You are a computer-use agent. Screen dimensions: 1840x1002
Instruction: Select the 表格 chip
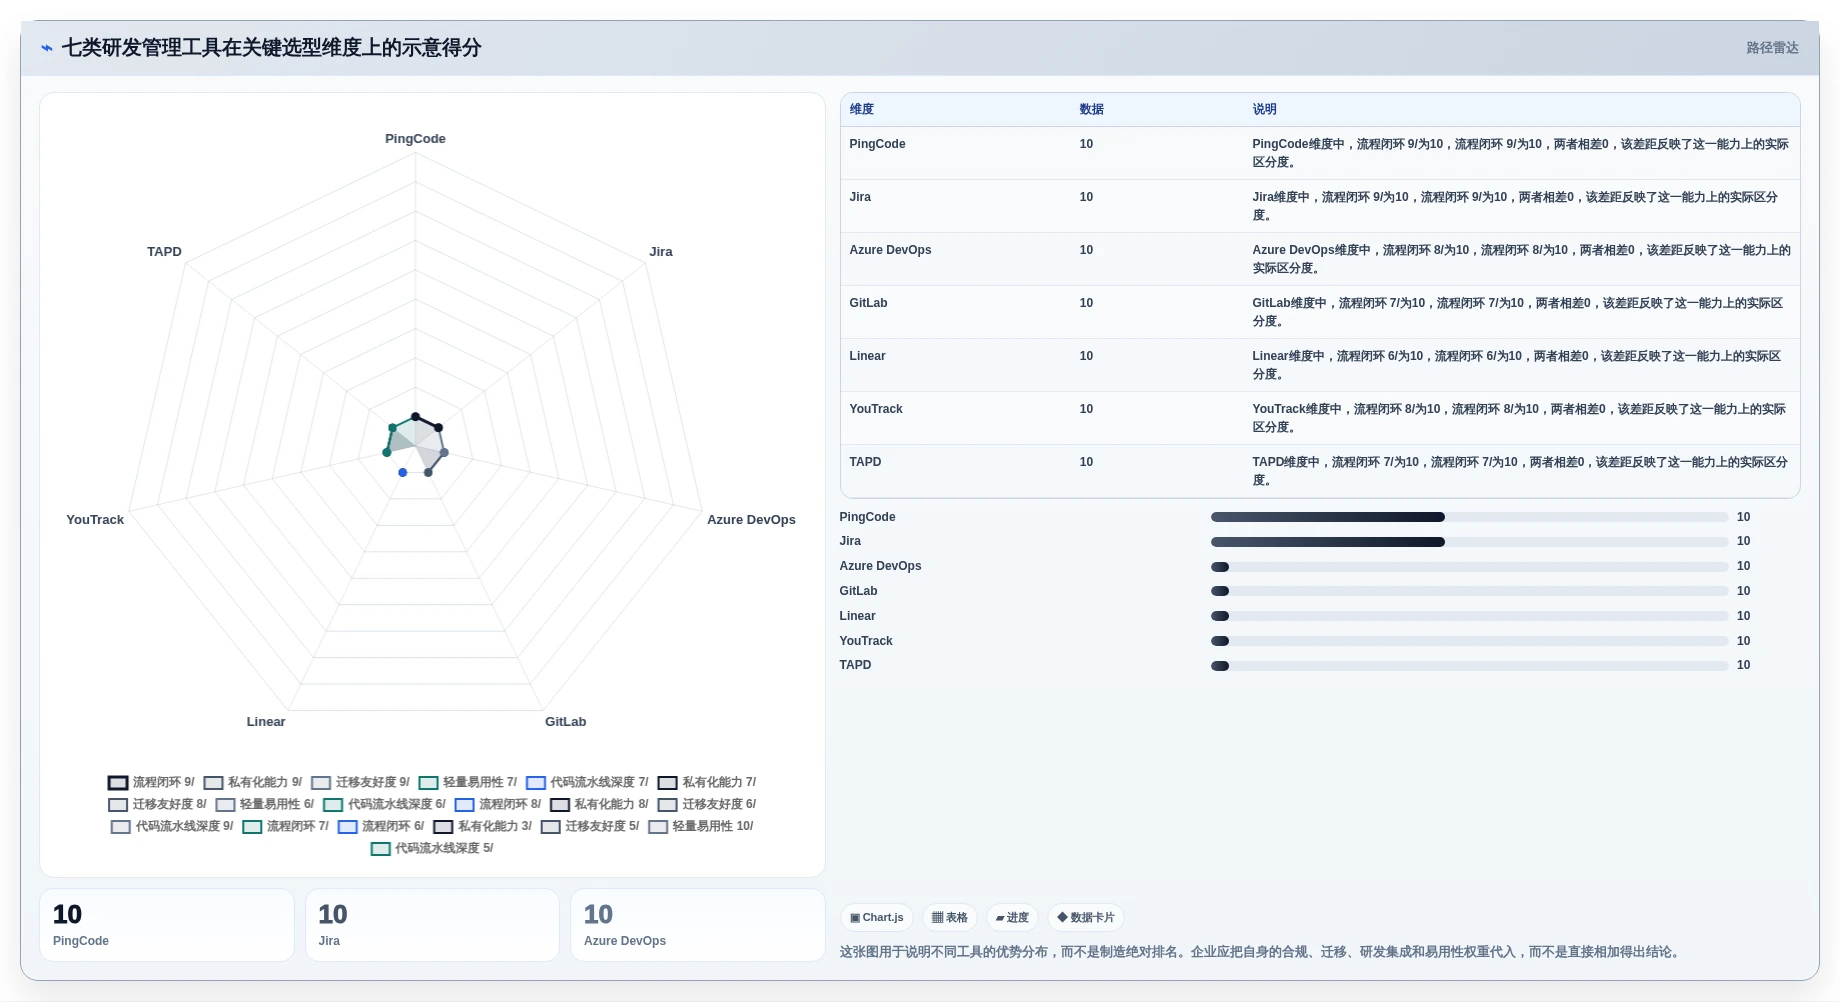949,917
